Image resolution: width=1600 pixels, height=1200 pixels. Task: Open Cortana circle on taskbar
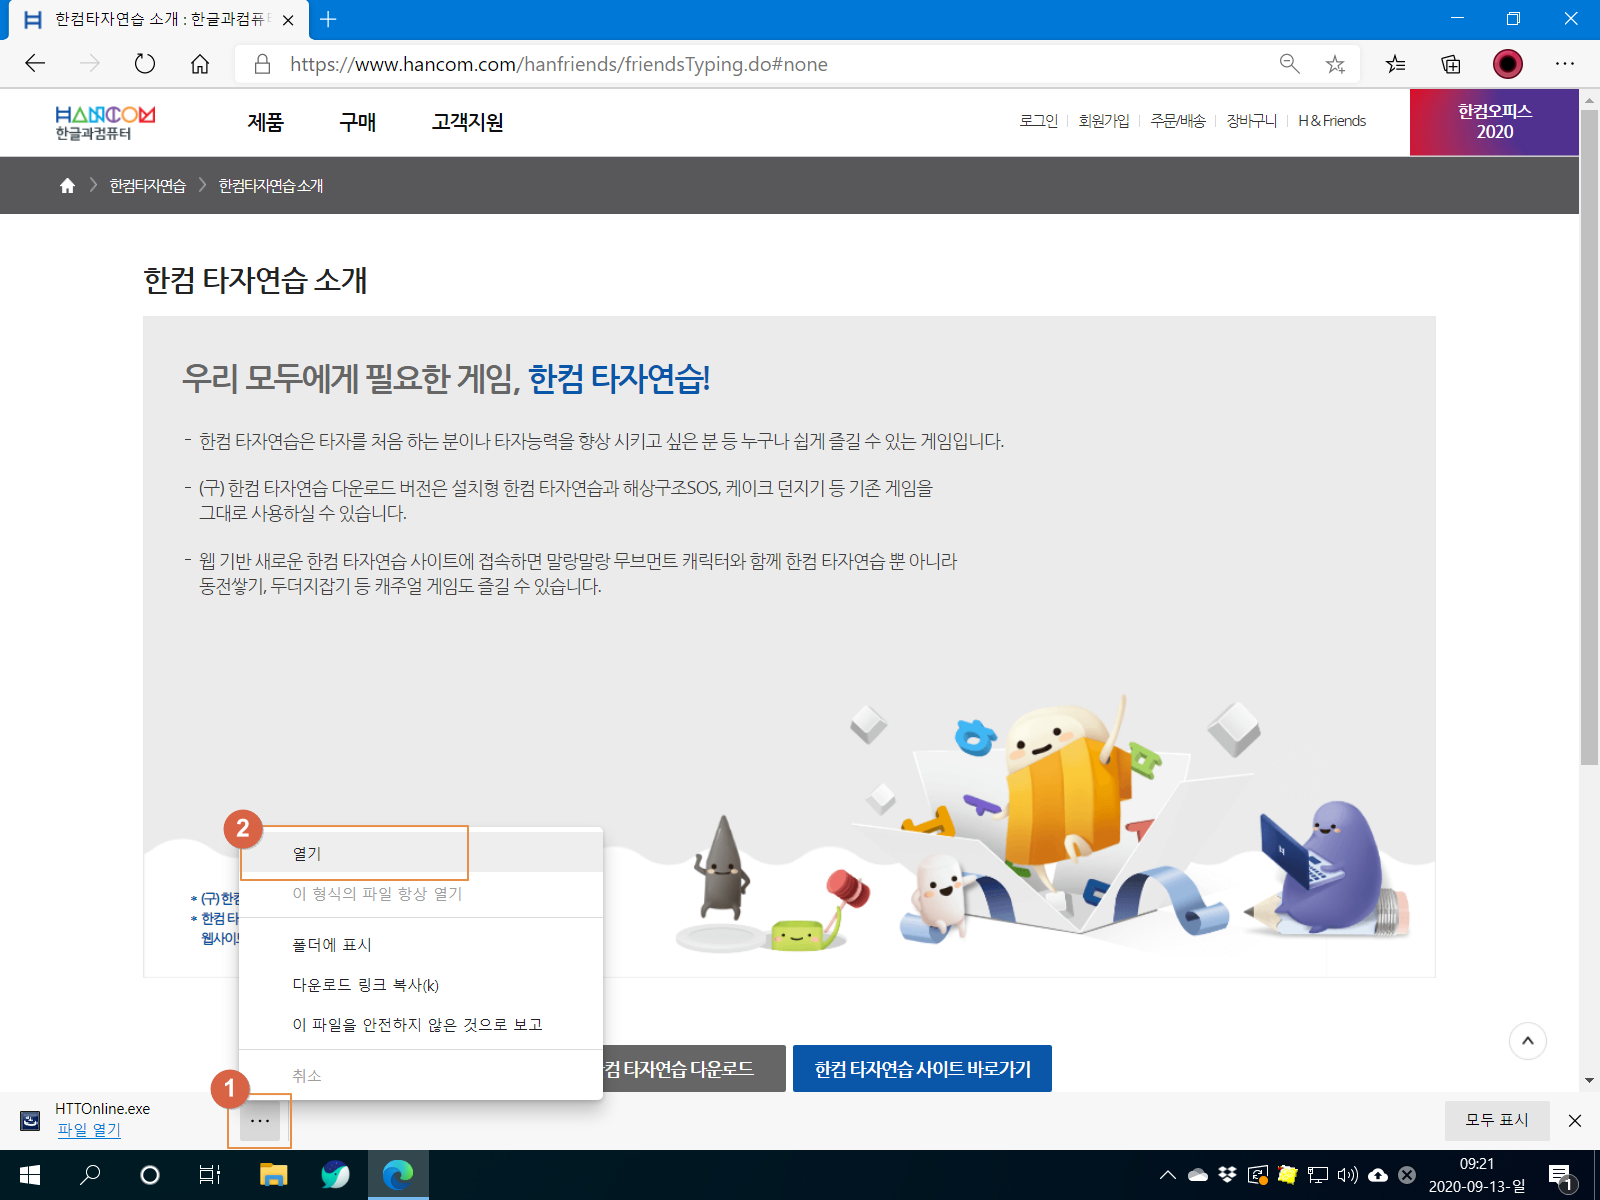(150, 1175)
